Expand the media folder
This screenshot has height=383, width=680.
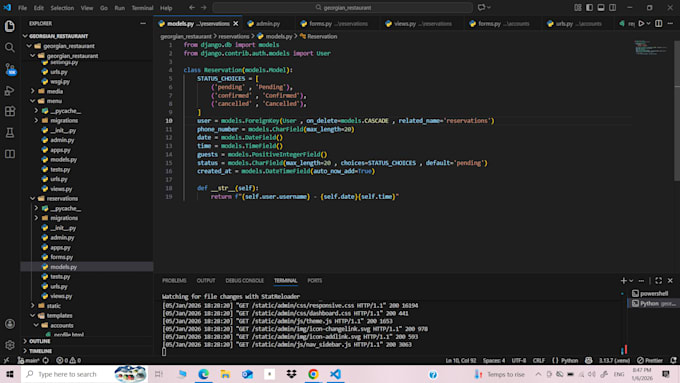(x=33, y=91)
